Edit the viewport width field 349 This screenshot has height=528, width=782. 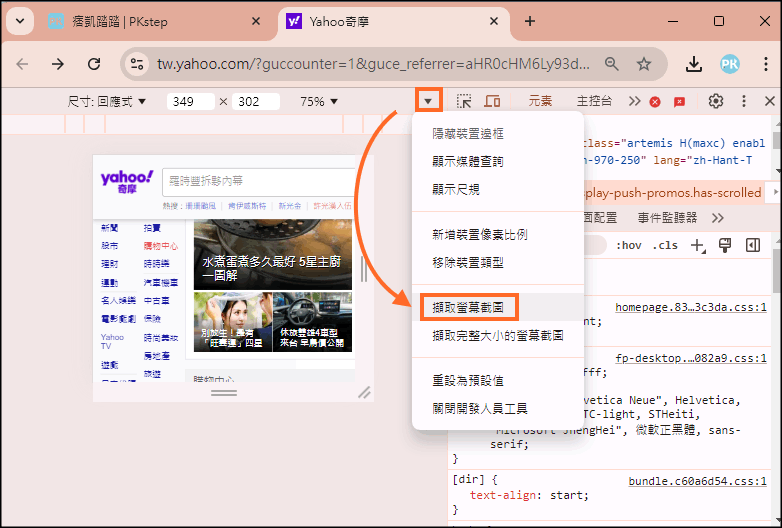191,102
